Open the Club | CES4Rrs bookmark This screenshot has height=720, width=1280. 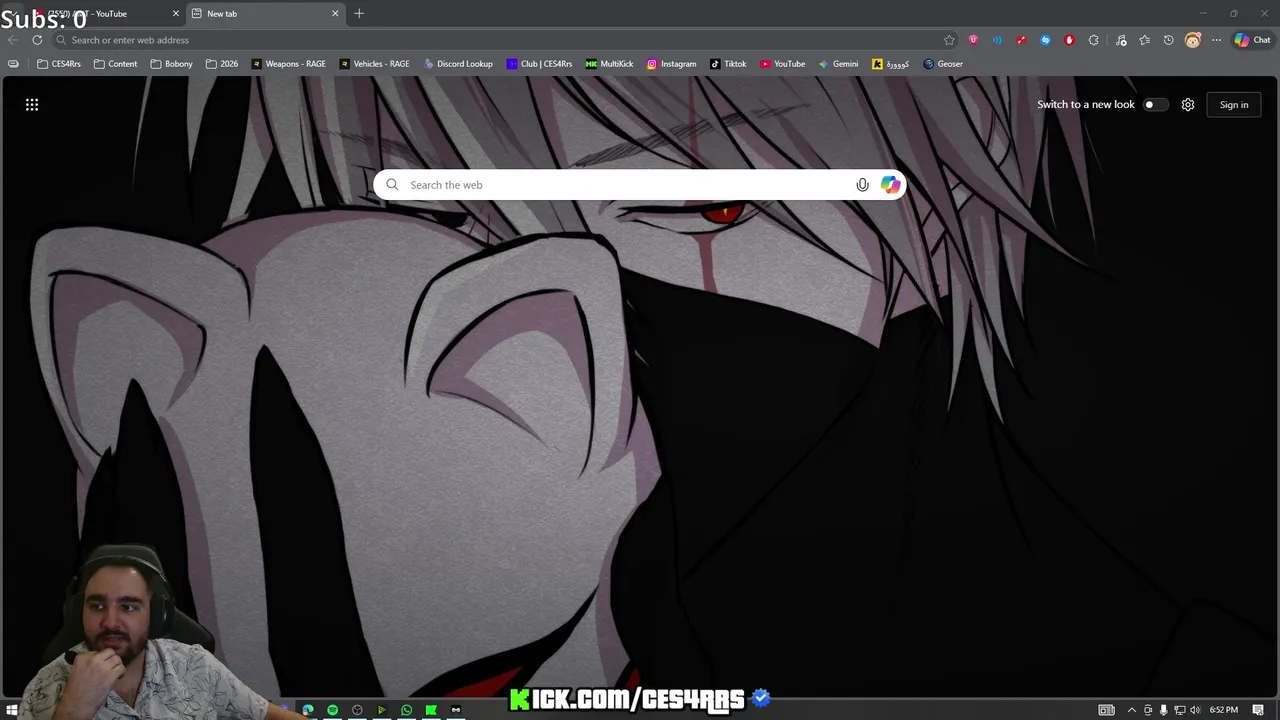[x=539, y=64]
